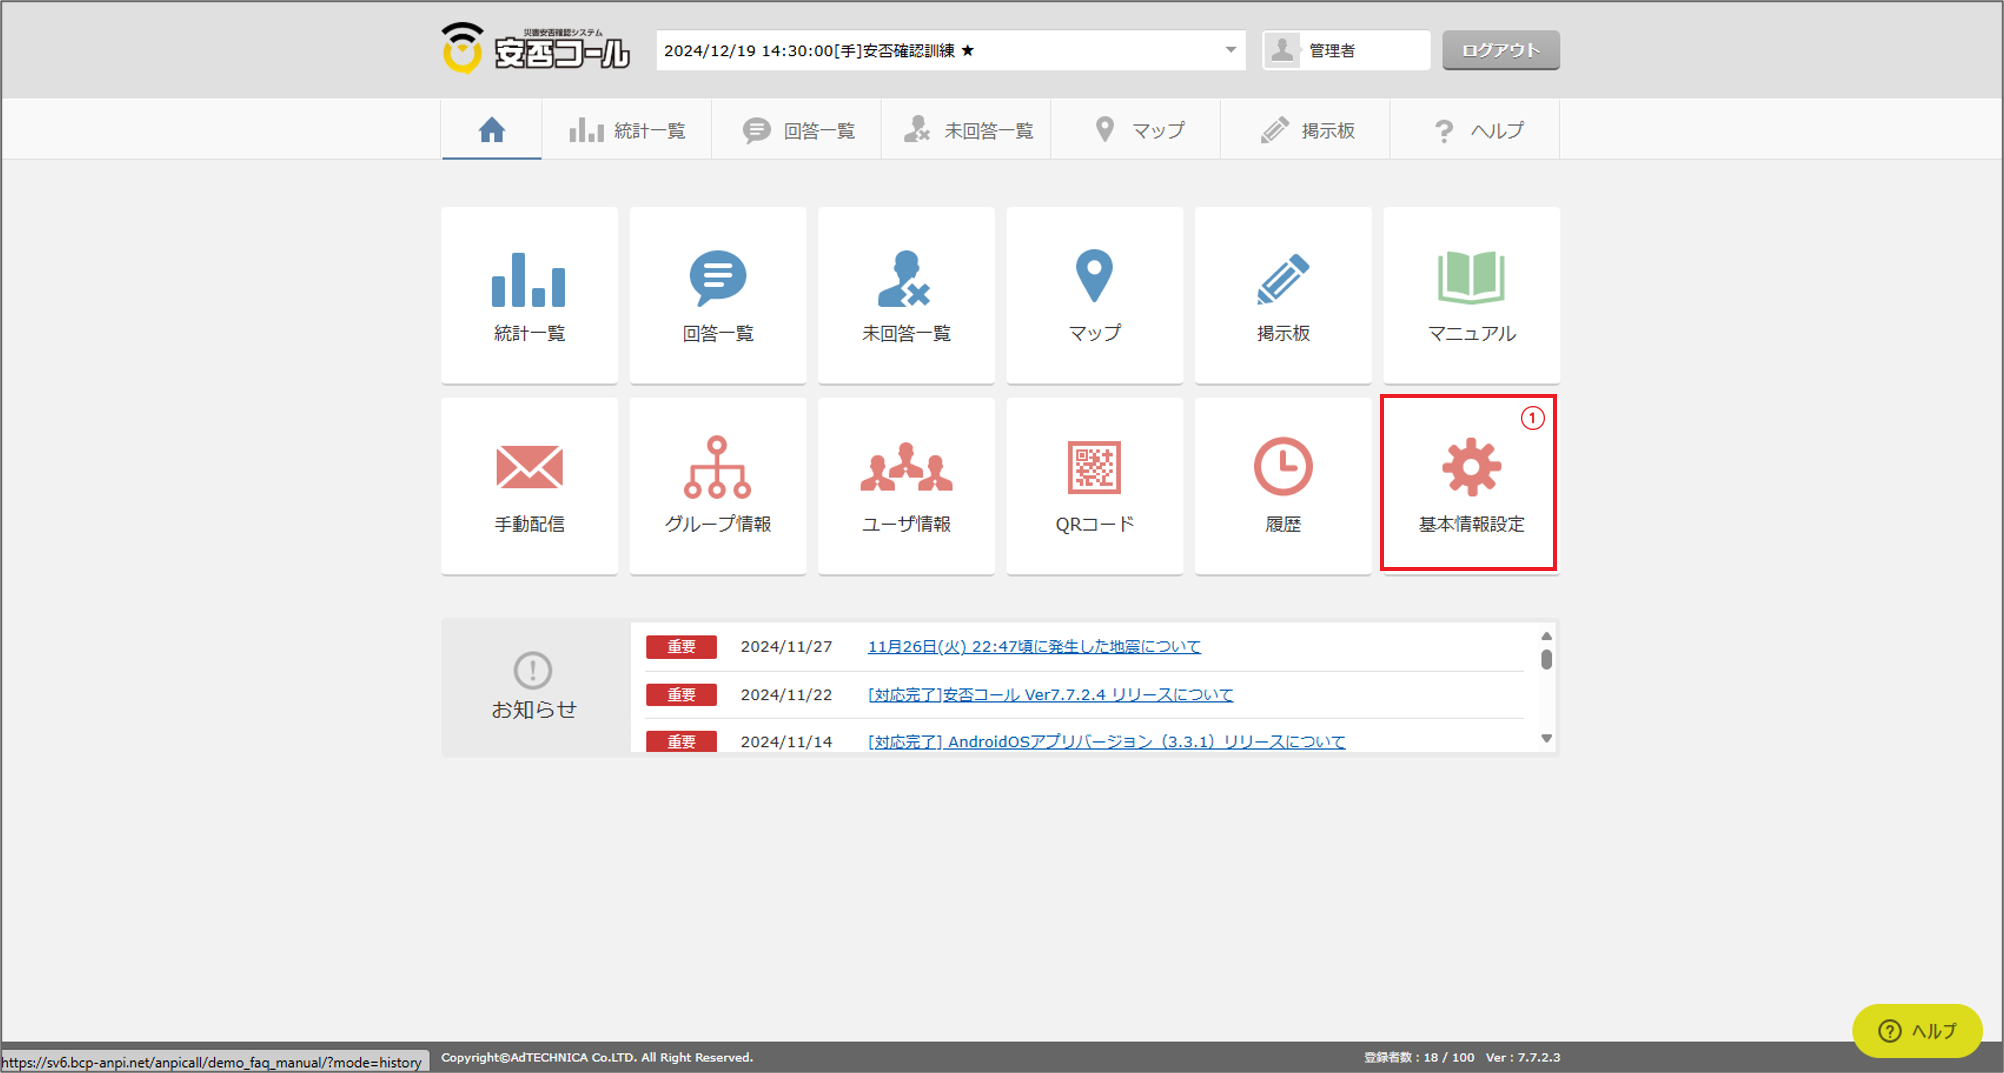This screenshot has width=2004, height=1073.
Task: Click the ログアウト button
Action: pyautogui.click(x=1500, y=50)
